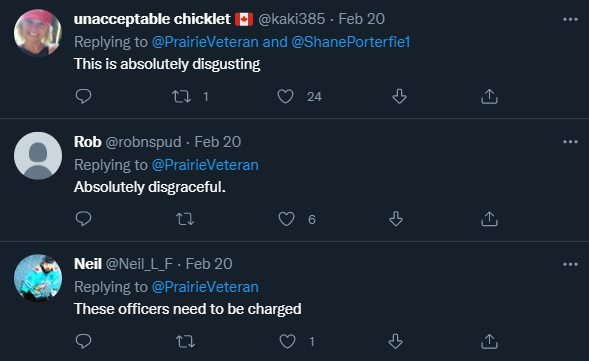Open more options on Neil's tweet
The image size is (589, 361).
570,264
